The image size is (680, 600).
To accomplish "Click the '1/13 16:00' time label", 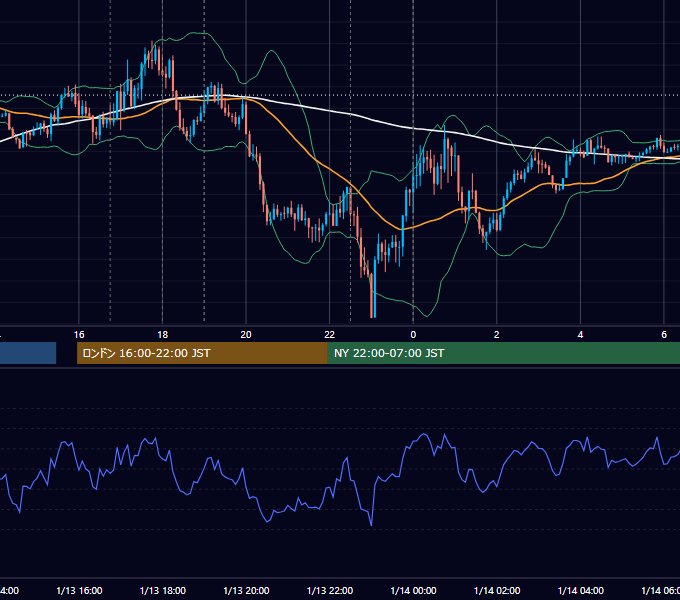I will 79,590.
